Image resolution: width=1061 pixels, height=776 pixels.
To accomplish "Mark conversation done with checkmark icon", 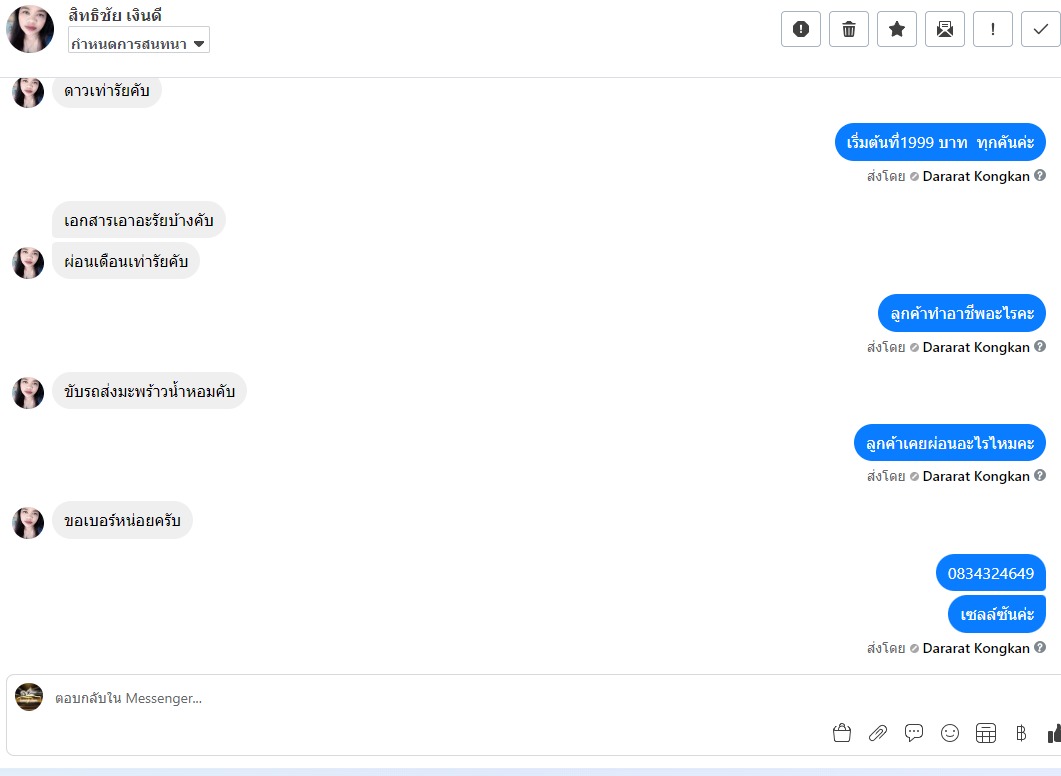I will pyautogui.click(x=1041, y=29).
